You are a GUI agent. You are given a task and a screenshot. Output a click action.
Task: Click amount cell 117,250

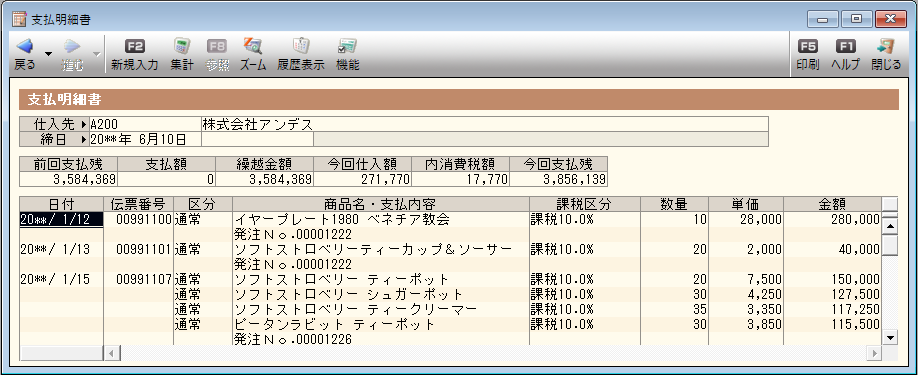pyautogui.click(x=832, y=309)
